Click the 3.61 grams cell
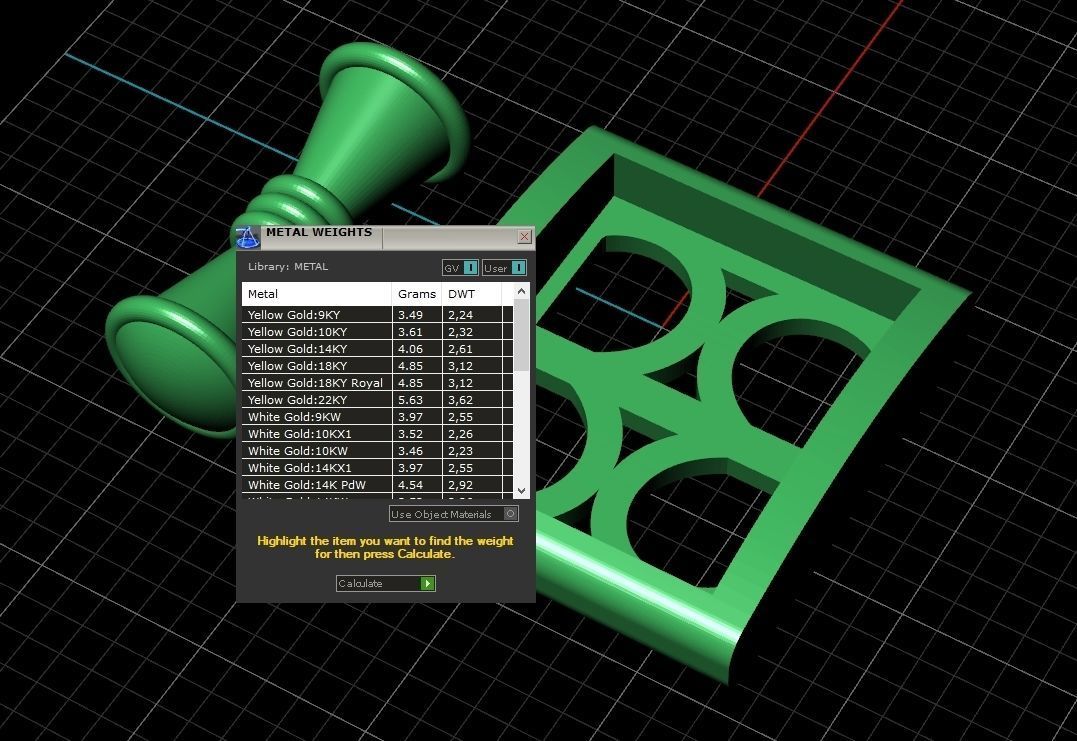Screen dimensions: 1077x741 (417, 332)
